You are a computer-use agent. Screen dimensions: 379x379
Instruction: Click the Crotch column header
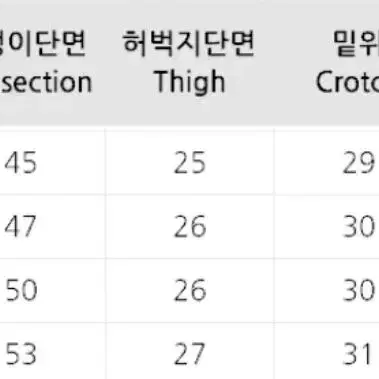347,82
